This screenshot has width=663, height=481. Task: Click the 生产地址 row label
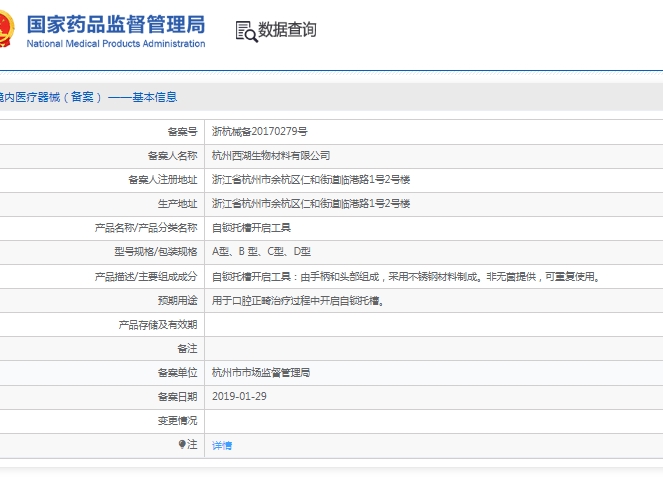coord(178,204)
